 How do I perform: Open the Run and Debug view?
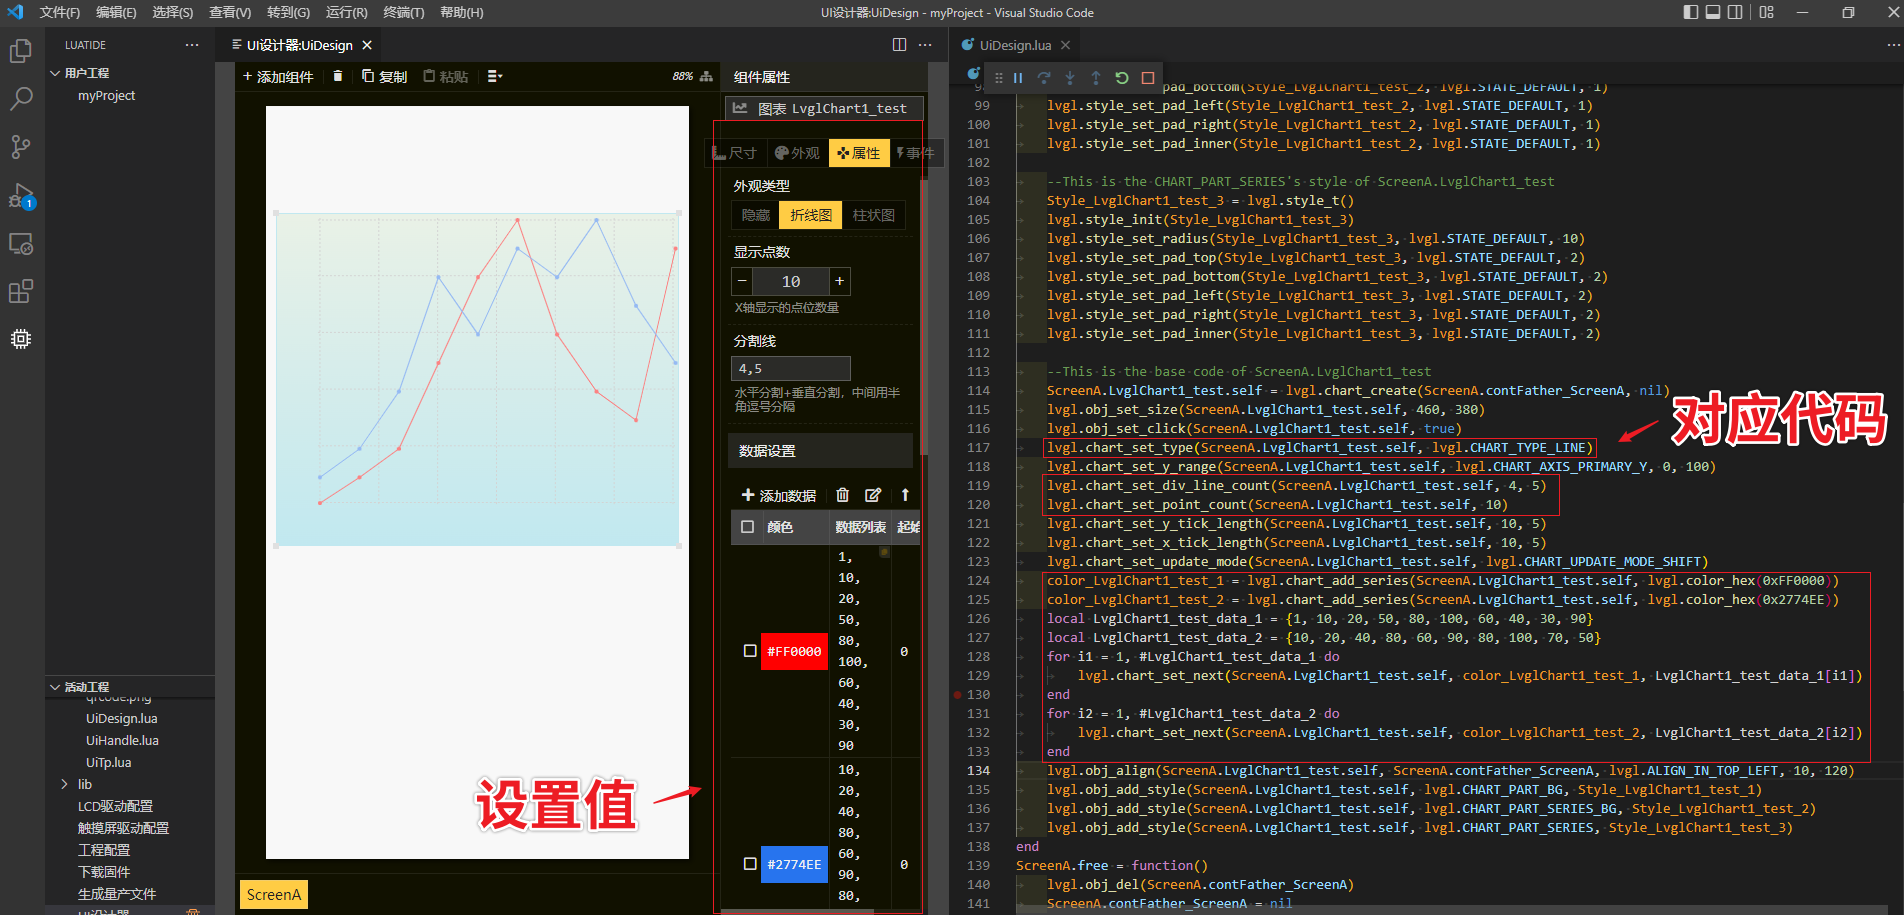point(21,195)
